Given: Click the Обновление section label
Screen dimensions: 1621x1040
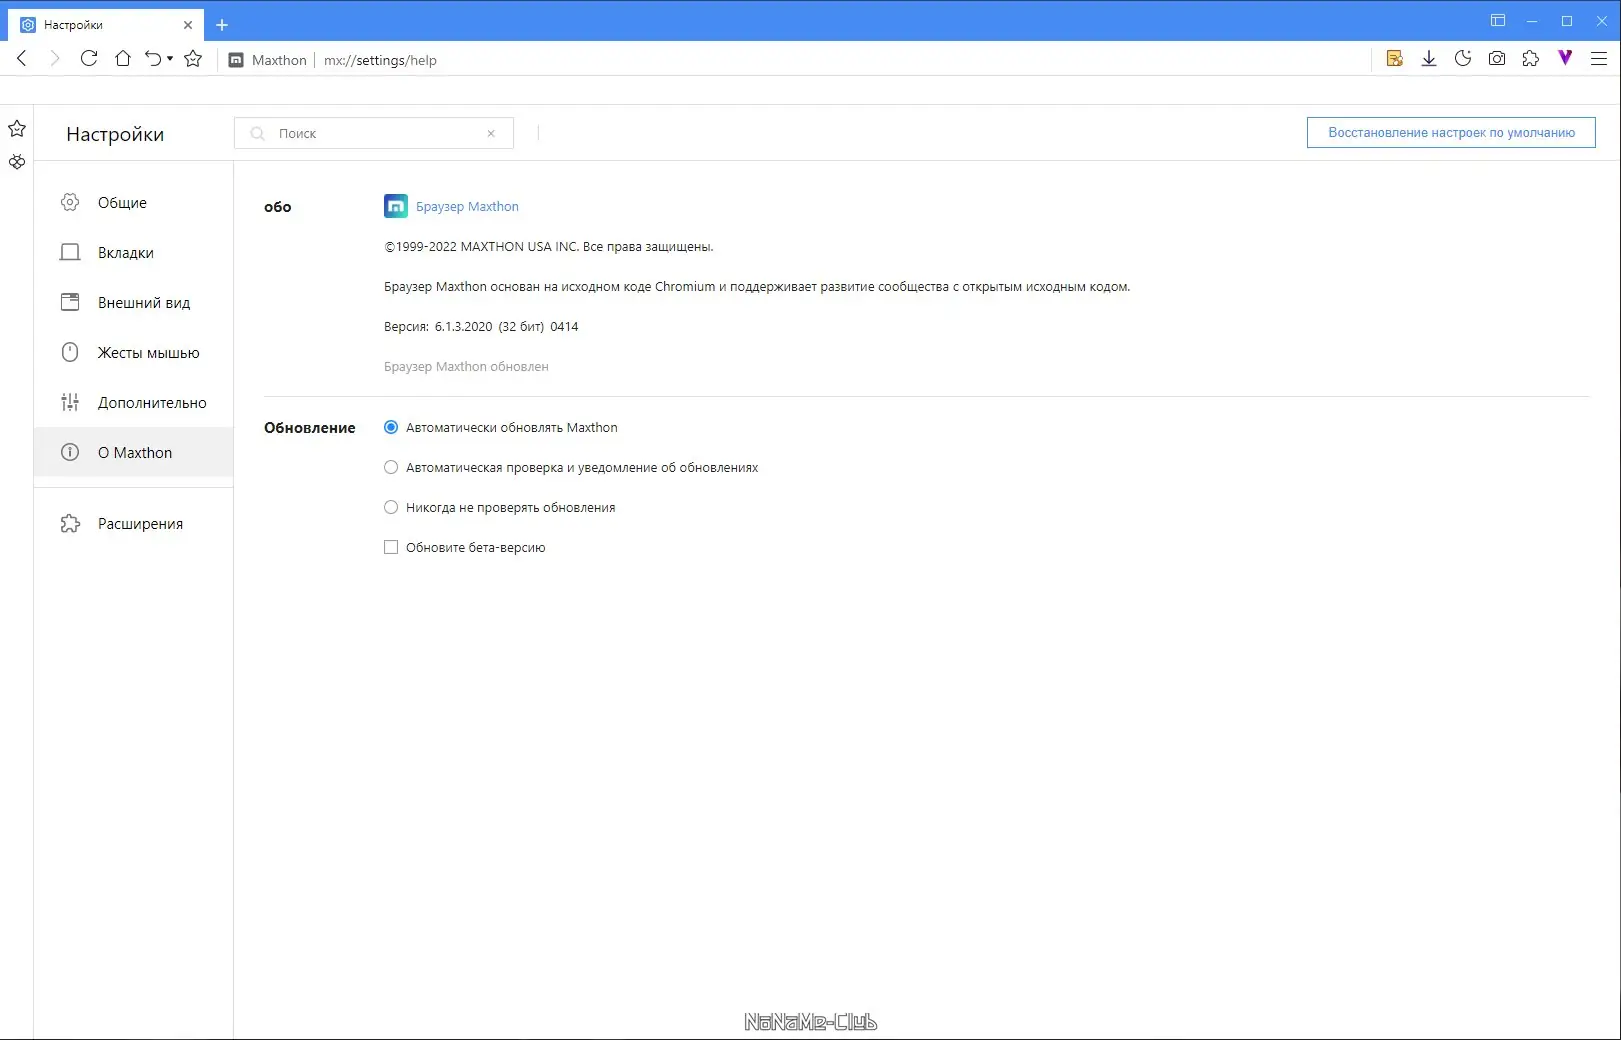Looking at the screenshot, I should (309, 427).
